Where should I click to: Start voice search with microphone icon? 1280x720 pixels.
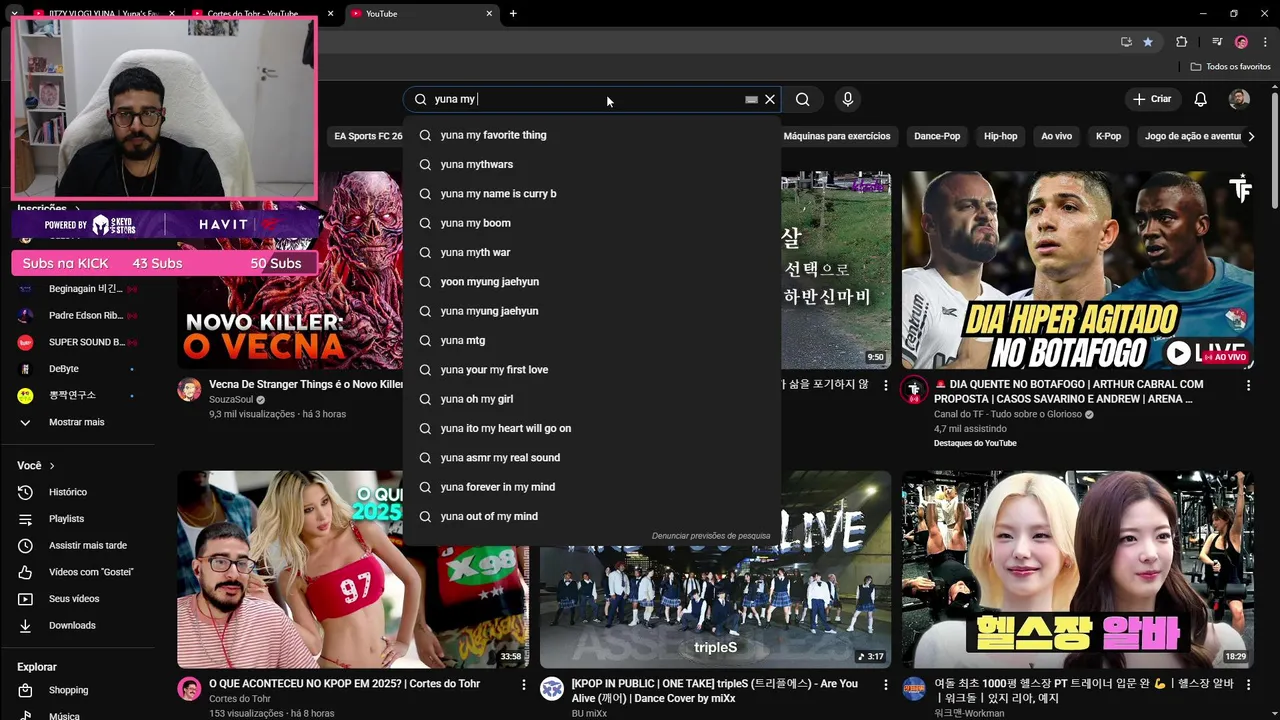[848, 99]
